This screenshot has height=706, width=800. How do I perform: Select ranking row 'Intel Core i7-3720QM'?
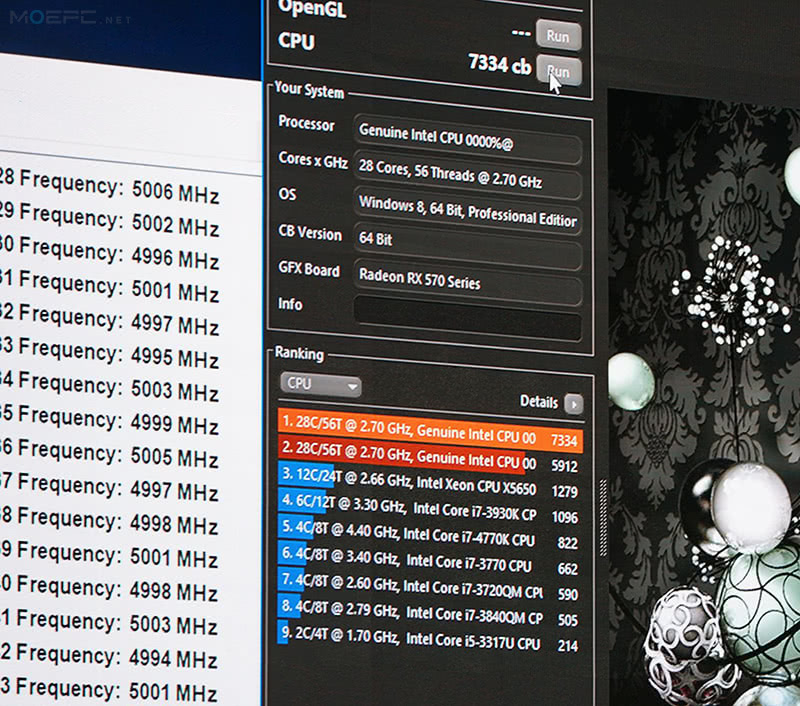tap(430, 586)
